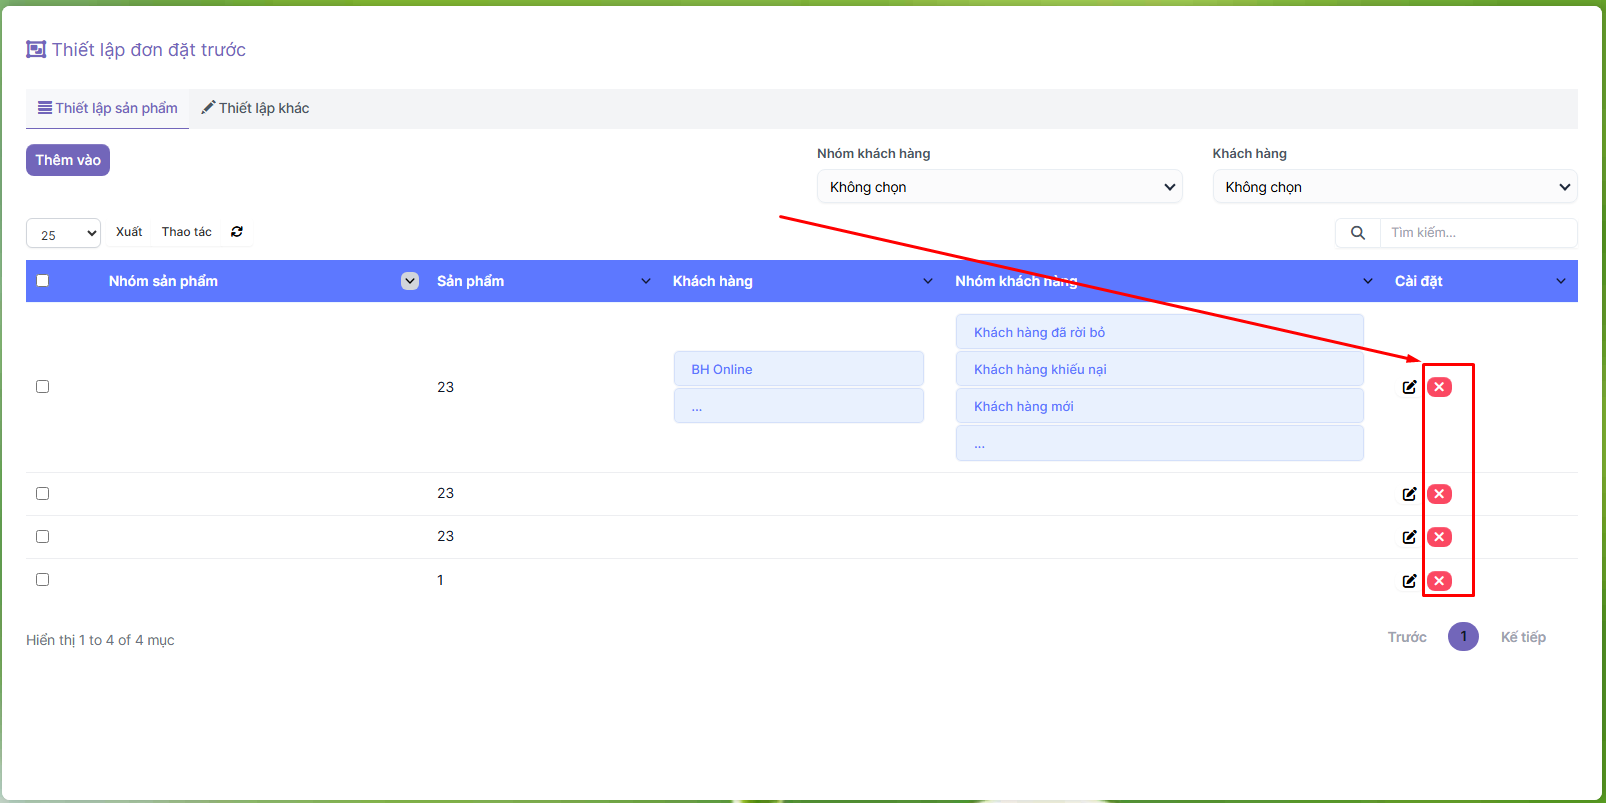The height and width of the screenshot is (803, 1606).
Task: Click the Thêm vào button
Action: [x=68, y=160]
